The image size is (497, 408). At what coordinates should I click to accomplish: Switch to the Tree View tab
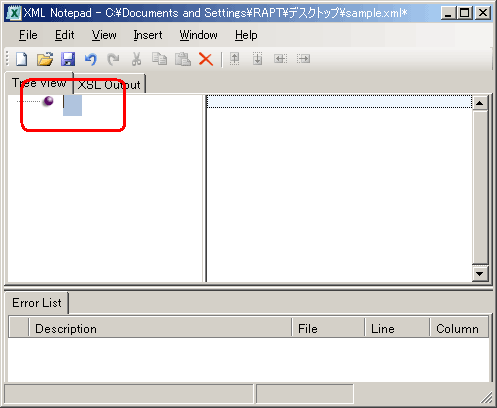[x=39, y=83]
